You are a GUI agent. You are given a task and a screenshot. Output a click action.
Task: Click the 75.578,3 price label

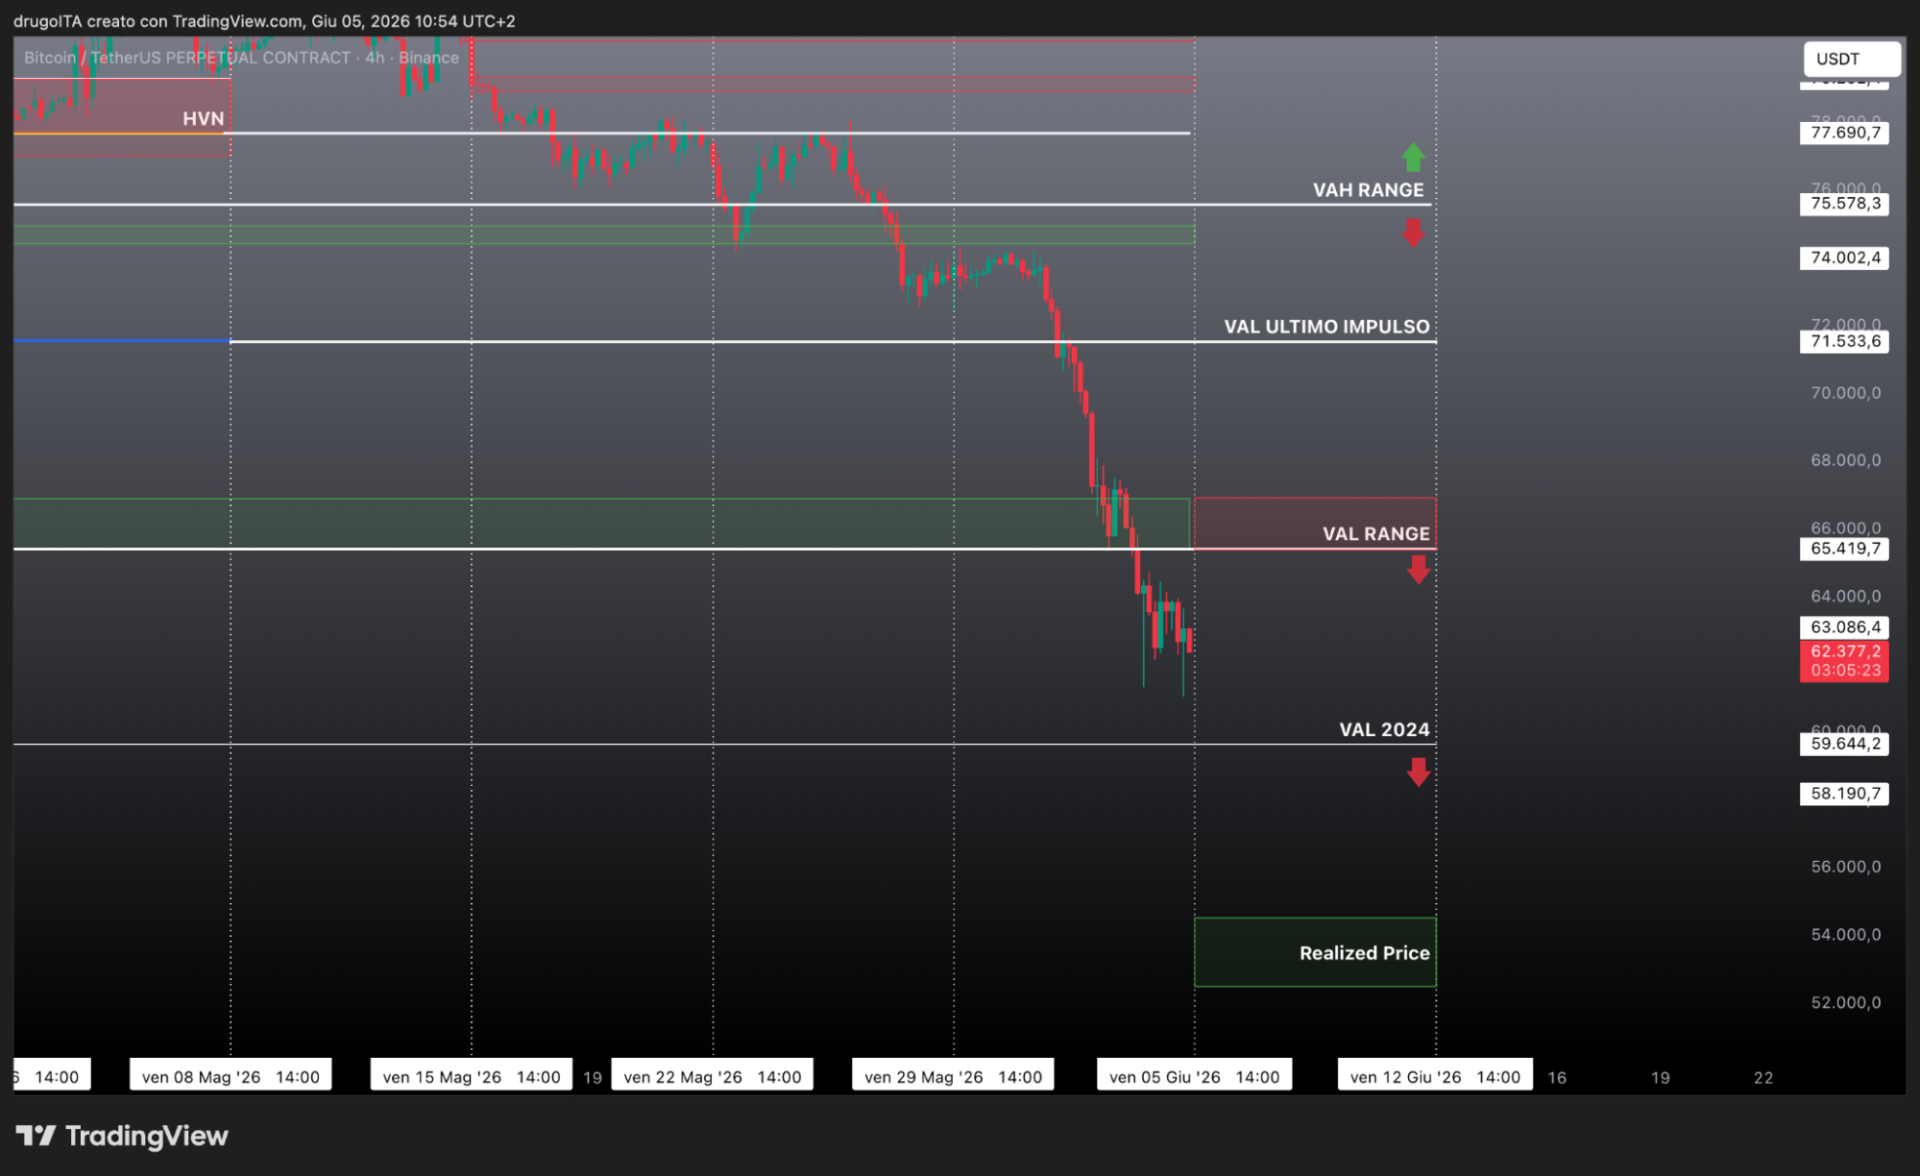pyautogui.click(x=1844, y=204)
